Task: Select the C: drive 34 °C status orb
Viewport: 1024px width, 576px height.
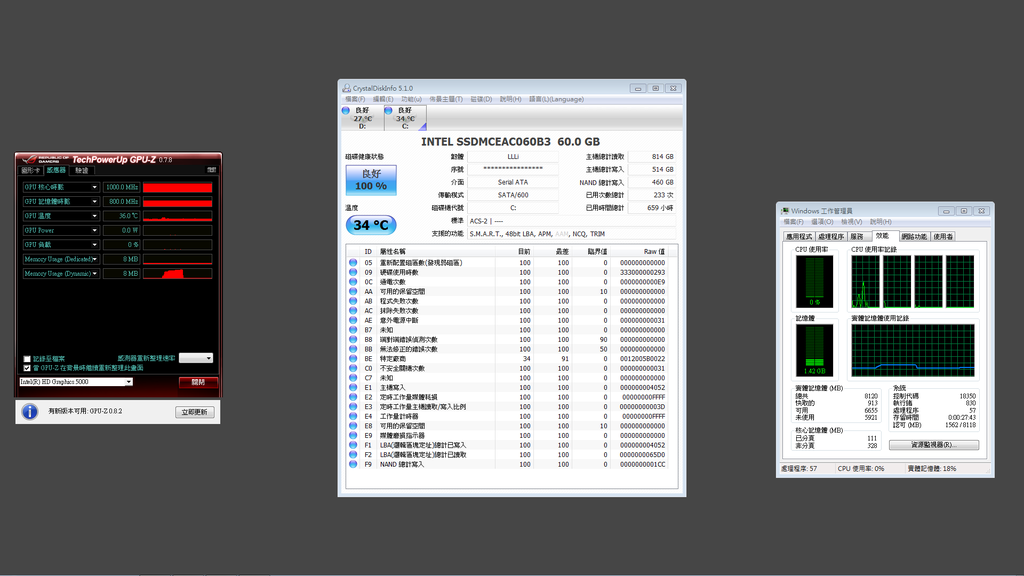Action: pos(389,110)
